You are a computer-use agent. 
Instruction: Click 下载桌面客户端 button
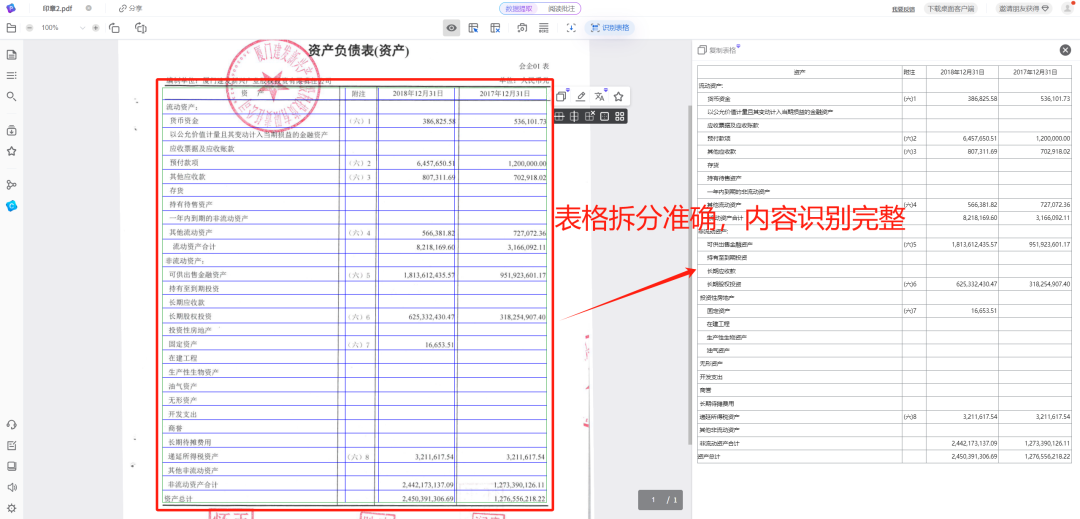pyautogui.click(x=951, y=9)
